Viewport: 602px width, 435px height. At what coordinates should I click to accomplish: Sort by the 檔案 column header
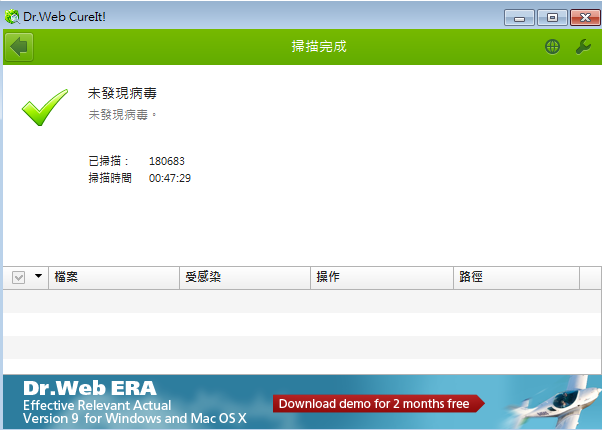(114, 277)
